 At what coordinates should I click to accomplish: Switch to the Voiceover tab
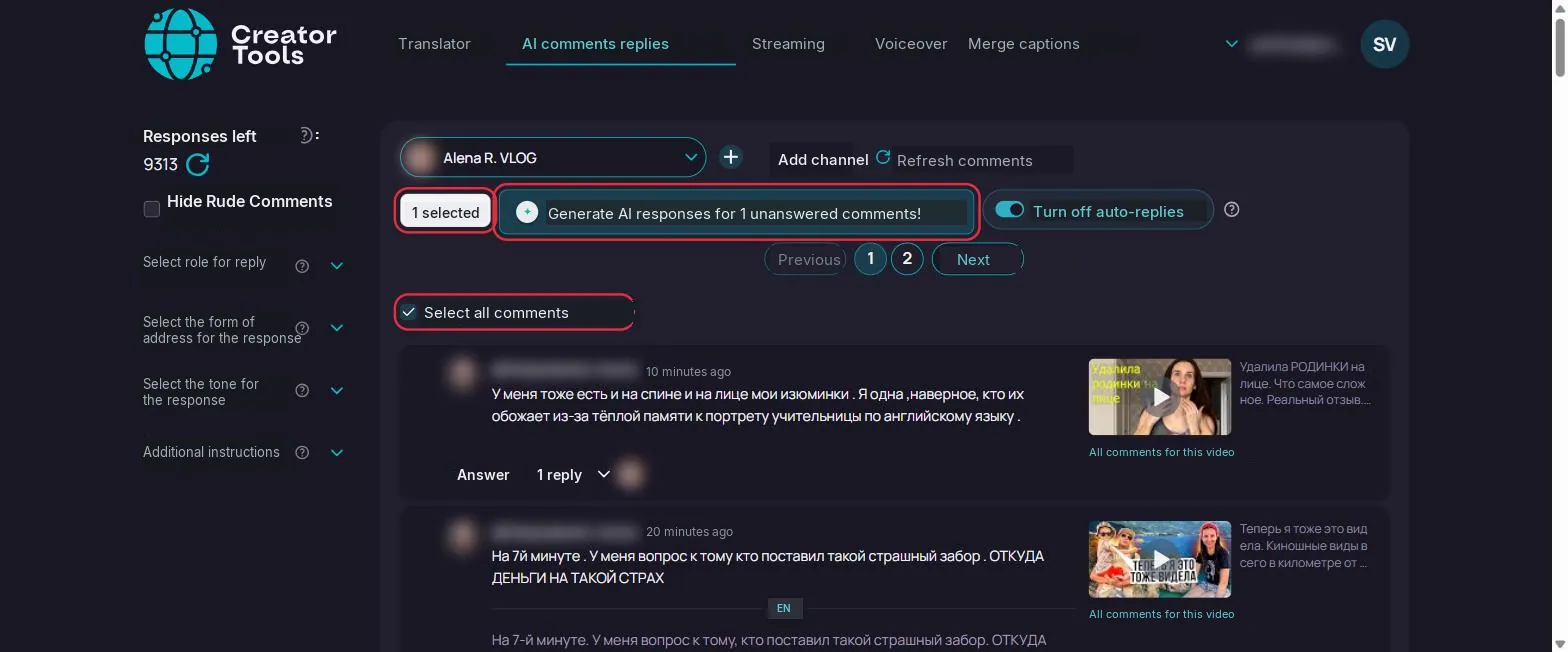pos(911,44)
